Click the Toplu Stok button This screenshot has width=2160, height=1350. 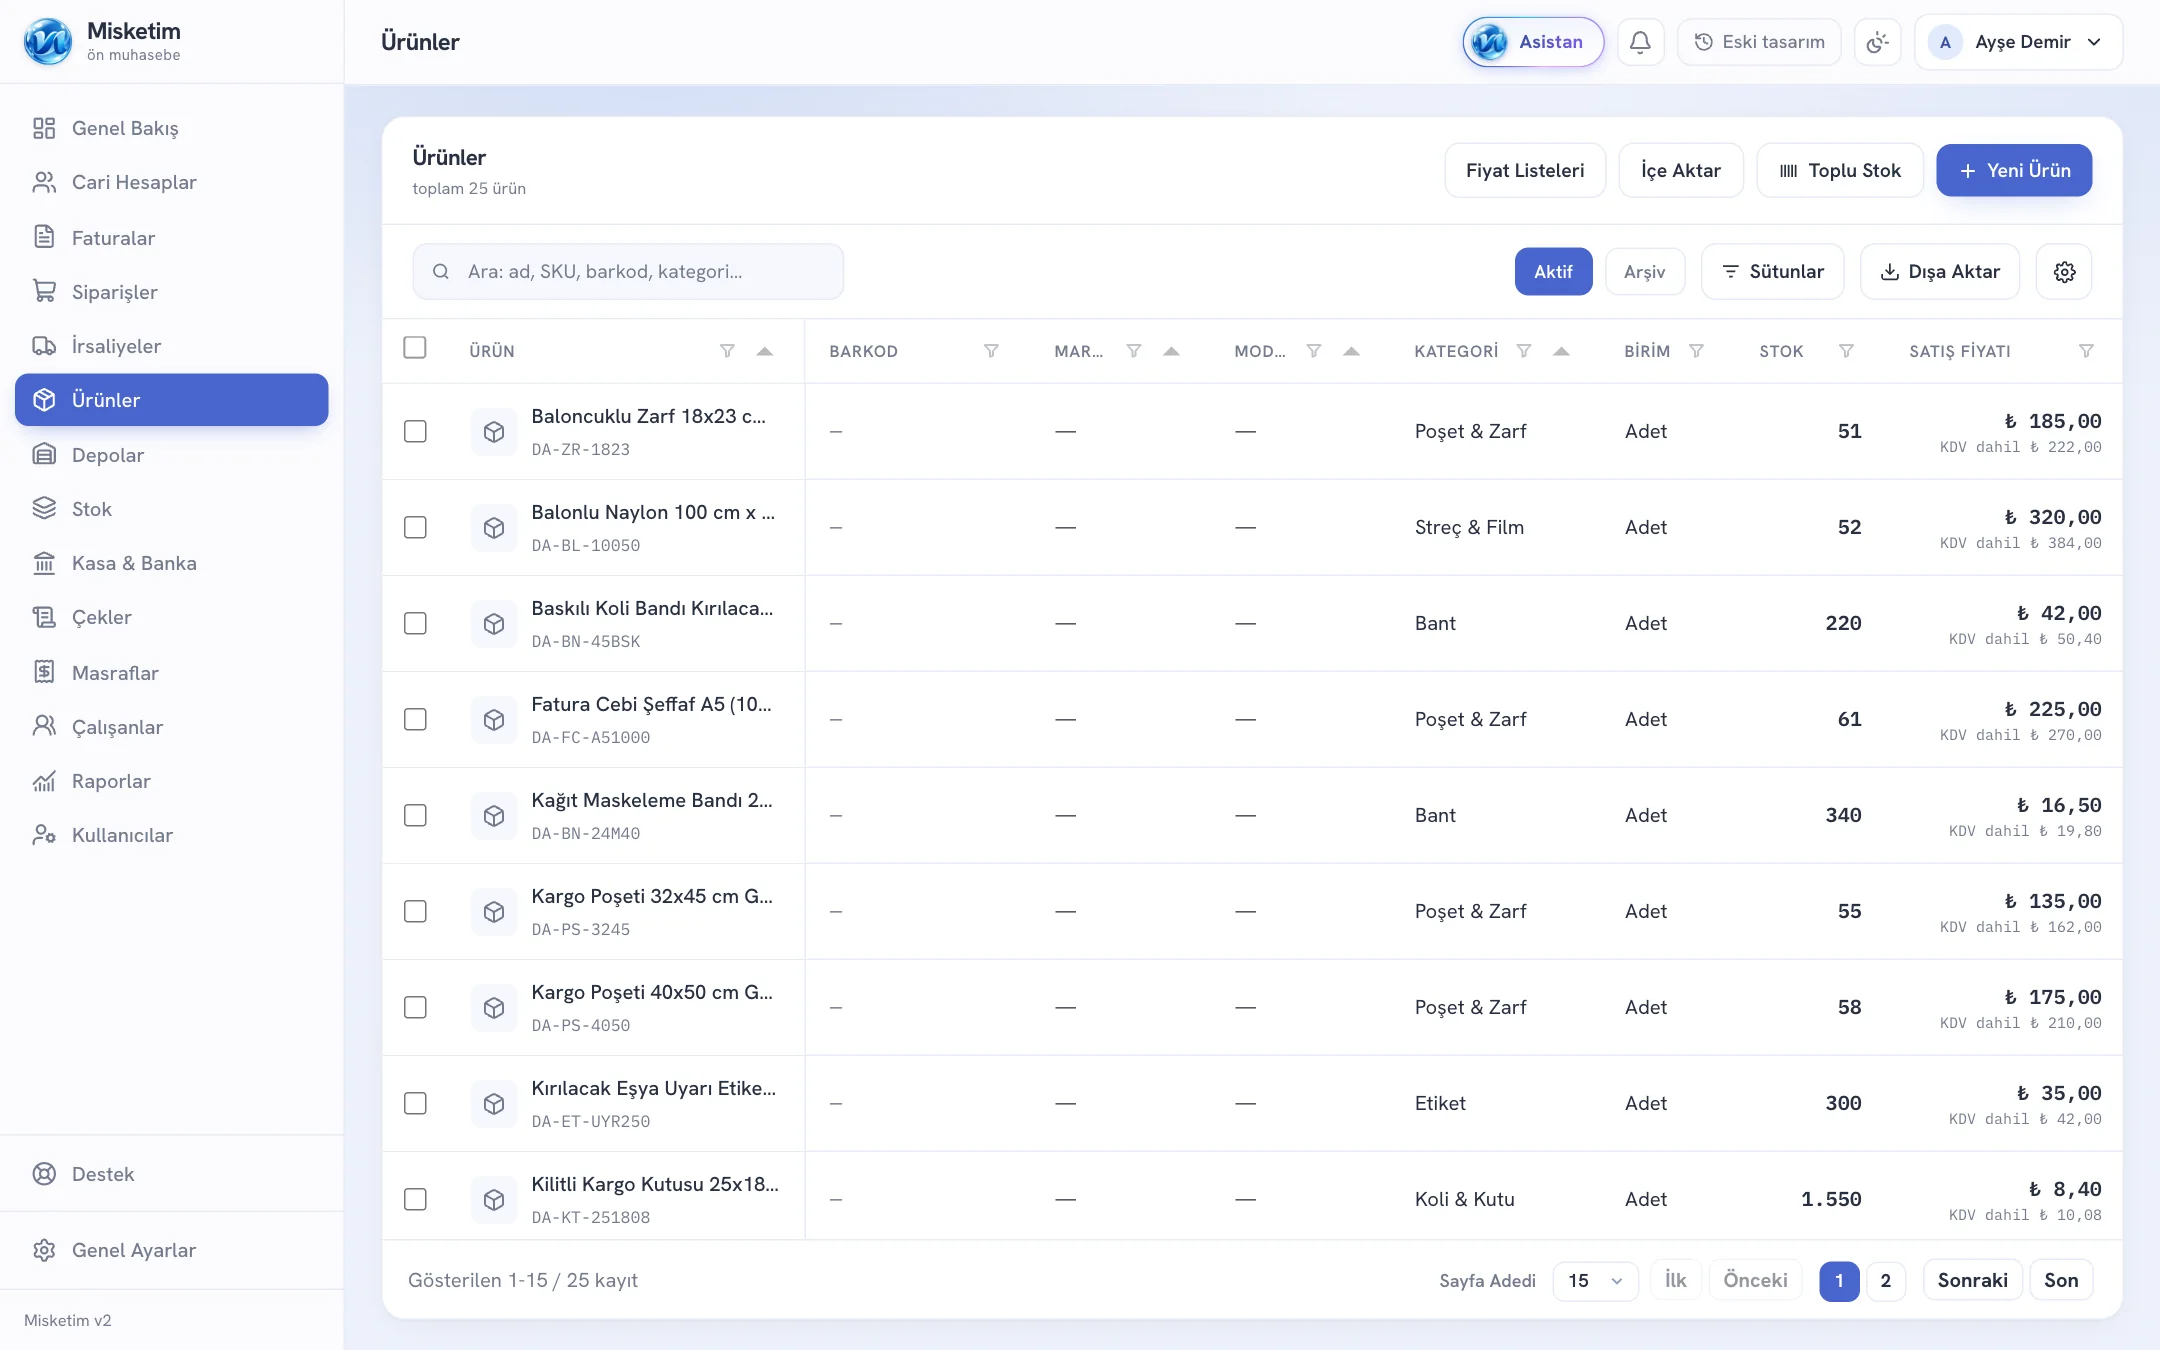coord(1840,170)
